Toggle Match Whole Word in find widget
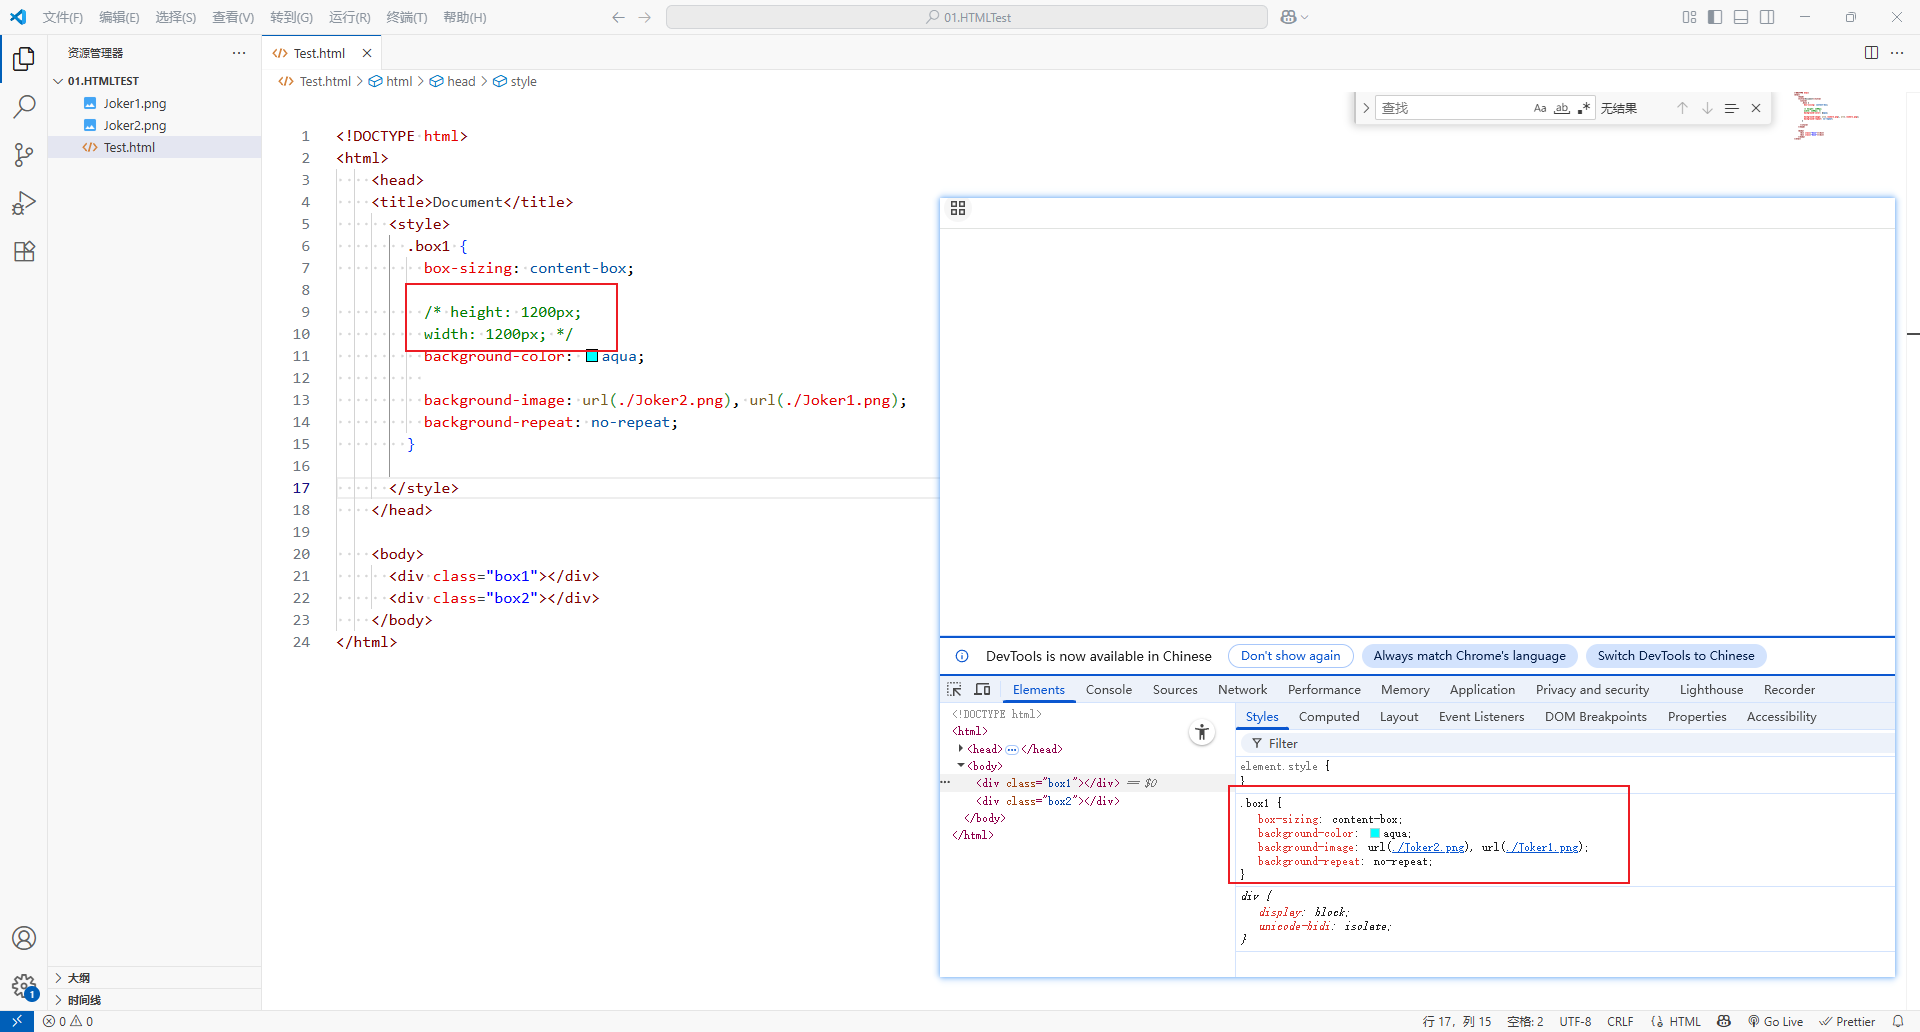The width and height of the screenshot is (1920, 1032). (x=1562, y=108)
